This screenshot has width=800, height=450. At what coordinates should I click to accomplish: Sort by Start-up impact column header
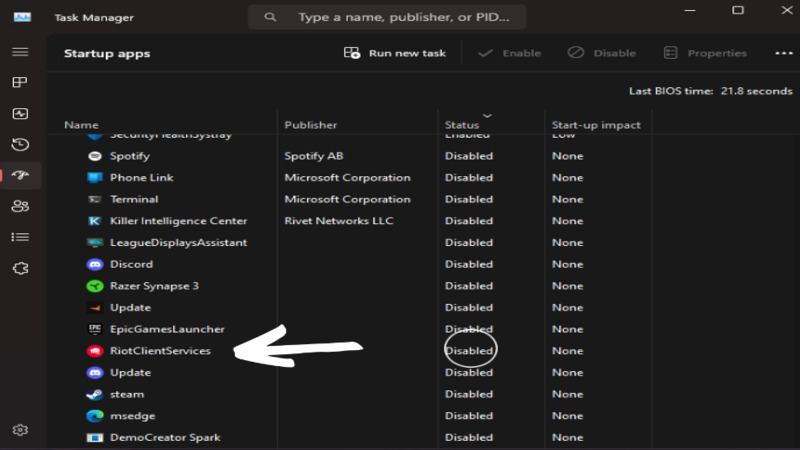[596, 125]
